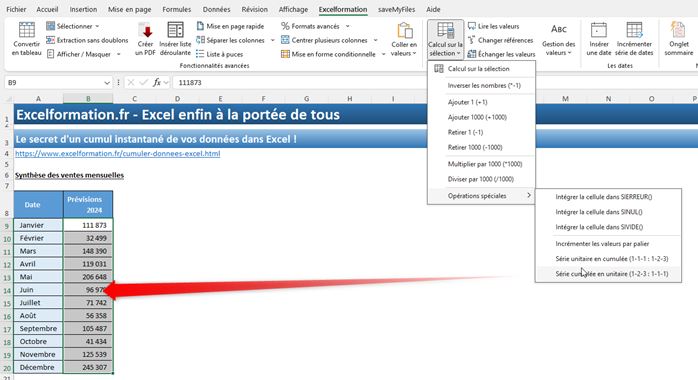
Task: Expand Centrer plusieurs colonnes dropdown arrow
Action: 375,40
